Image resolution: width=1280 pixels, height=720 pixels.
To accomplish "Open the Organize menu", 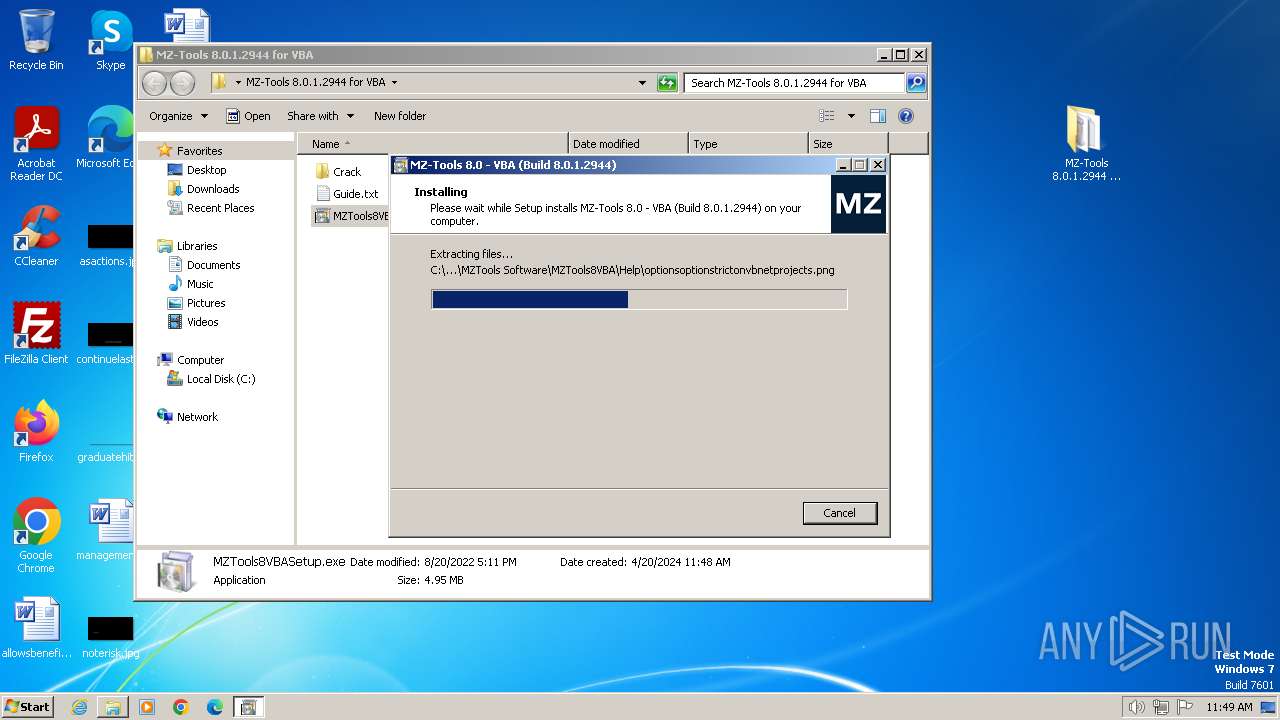I will point(178,116).
